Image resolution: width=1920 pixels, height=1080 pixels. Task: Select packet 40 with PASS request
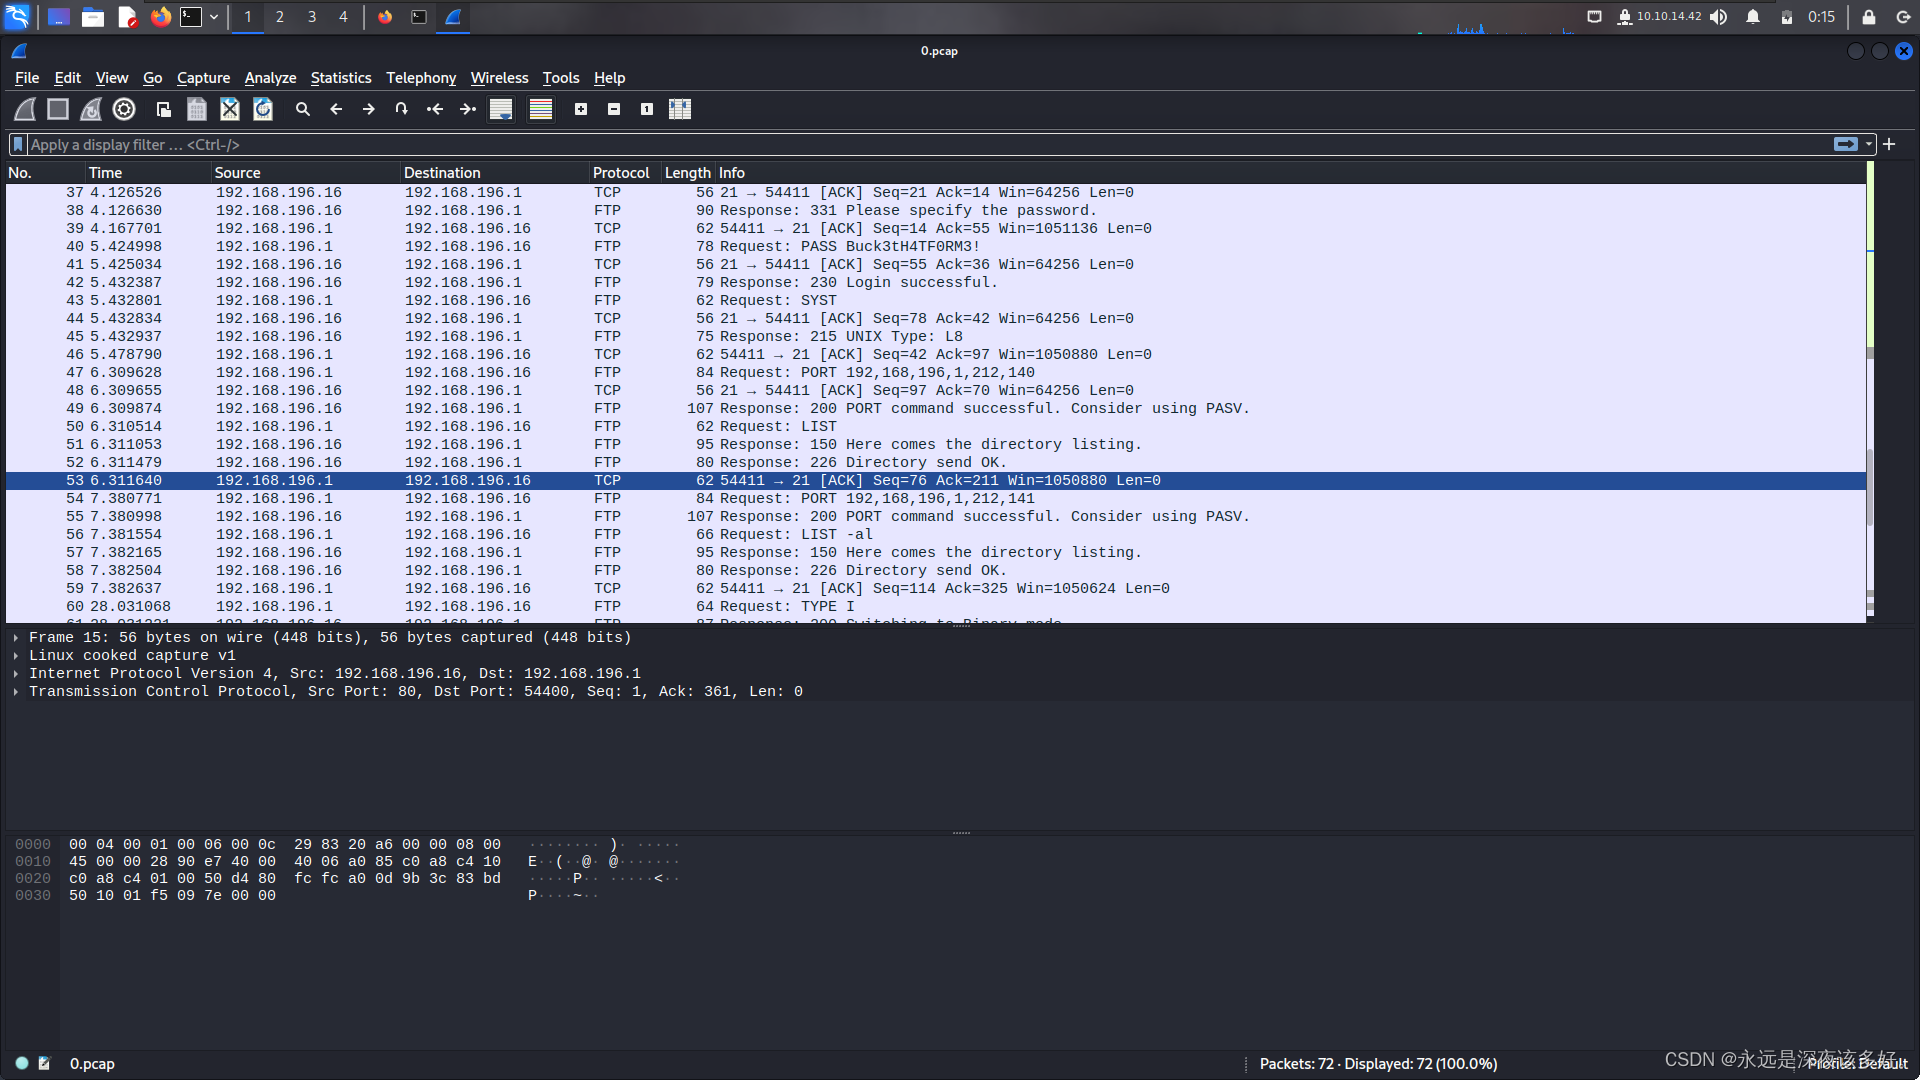[x=935, y=247]
